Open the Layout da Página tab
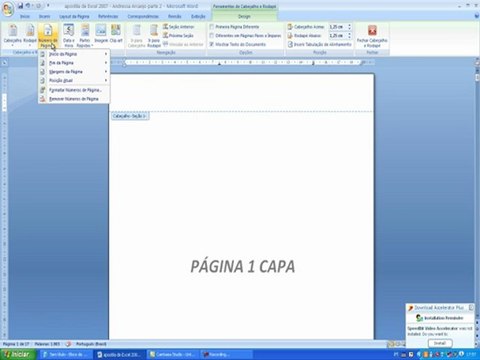Screen dimensions: 480x360 [74, 16]
